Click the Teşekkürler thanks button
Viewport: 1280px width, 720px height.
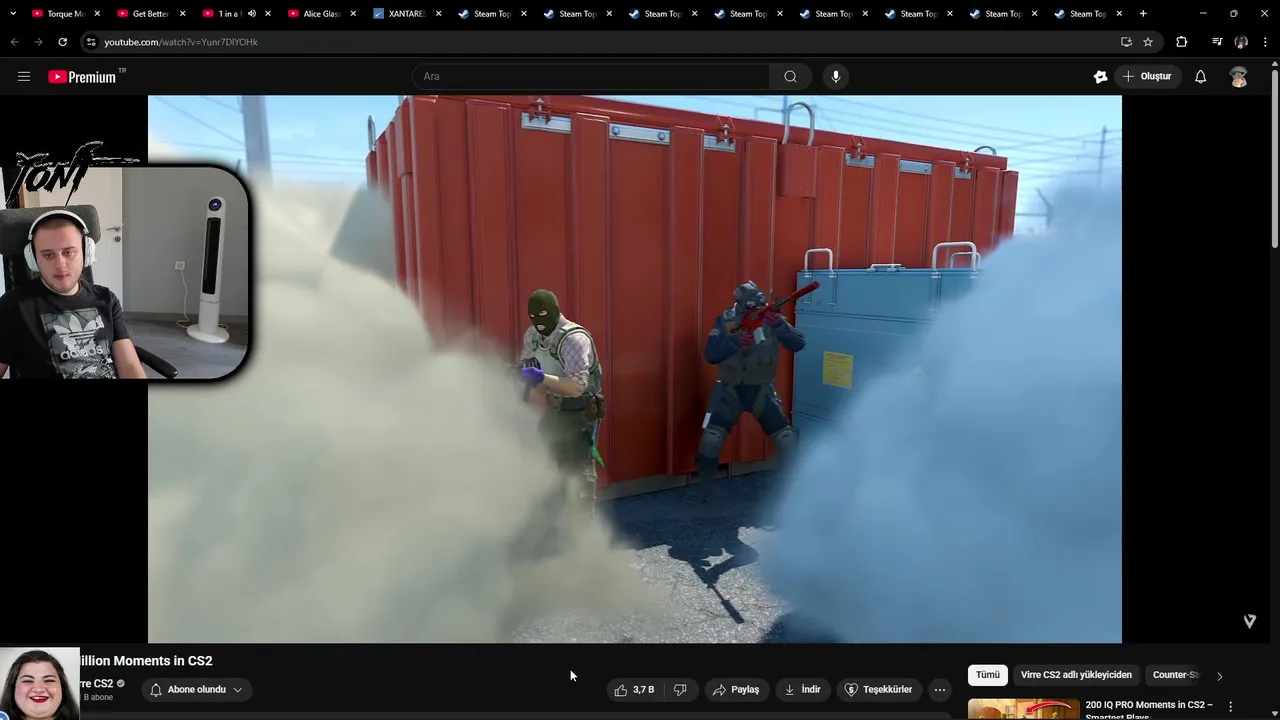tap(879, 689)
